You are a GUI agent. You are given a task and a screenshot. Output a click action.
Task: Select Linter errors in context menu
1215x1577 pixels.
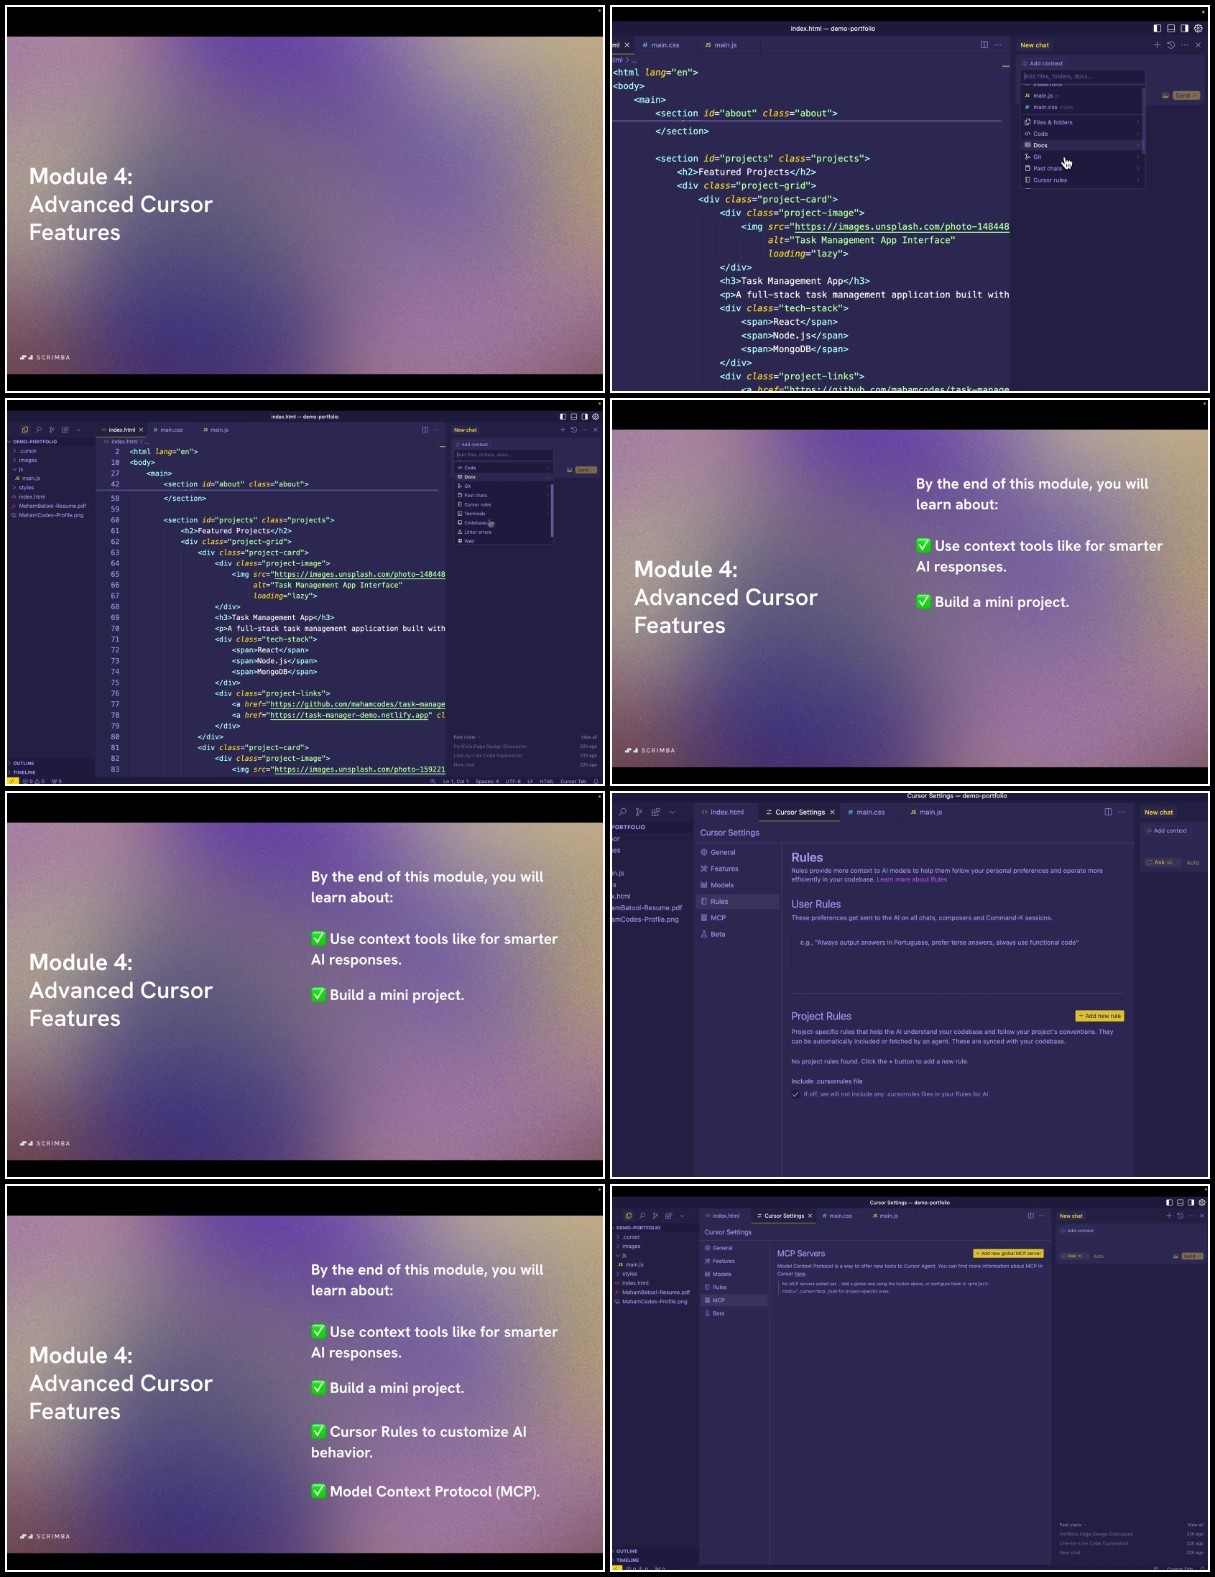click(x=502, y=532)
